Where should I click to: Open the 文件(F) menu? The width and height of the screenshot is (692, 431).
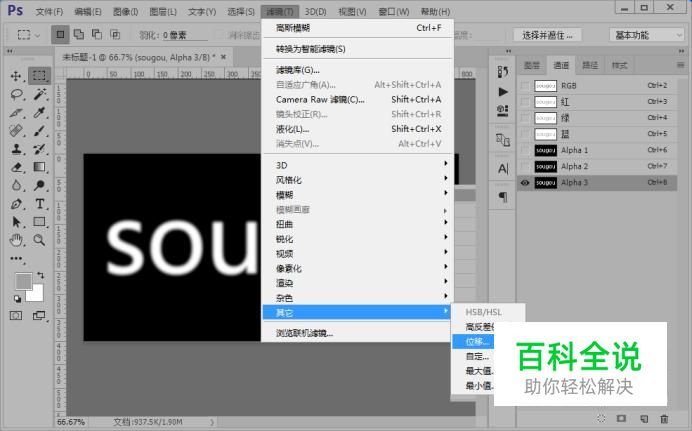coord(49,11)
